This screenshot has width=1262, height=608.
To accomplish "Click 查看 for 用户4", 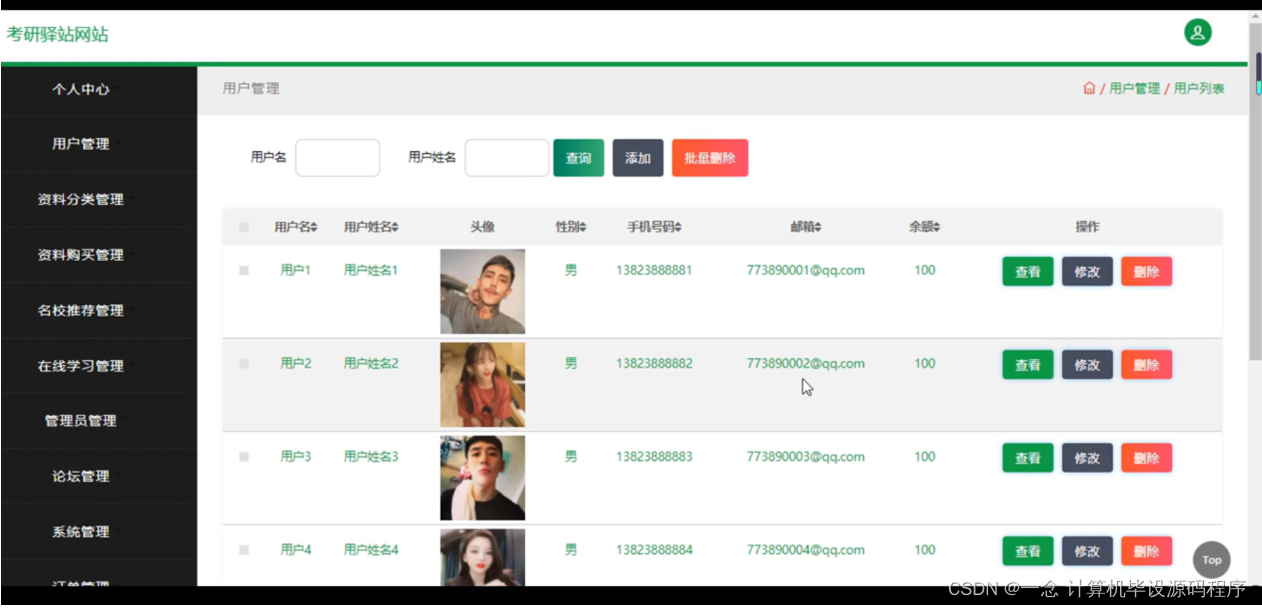I will (1028, 551).
